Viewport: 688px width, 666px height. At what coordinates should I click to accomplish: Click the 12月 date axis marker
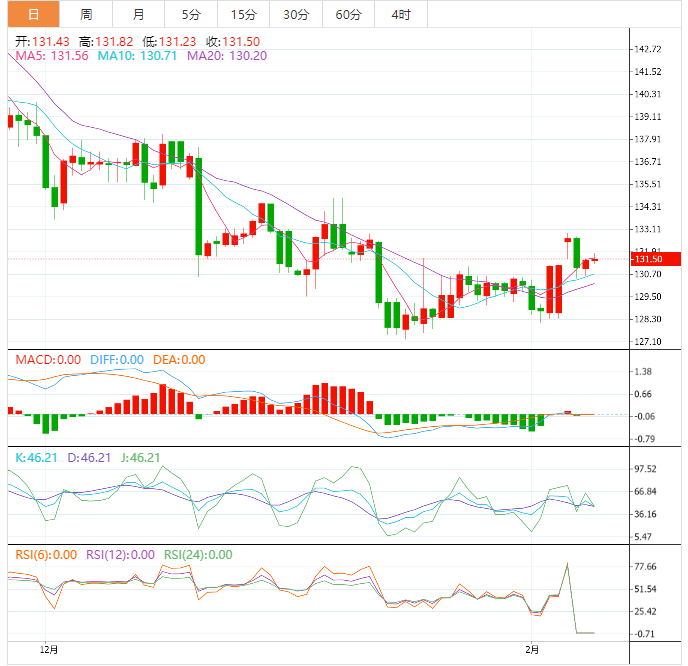pyautogui.click(x=46, y=649)
